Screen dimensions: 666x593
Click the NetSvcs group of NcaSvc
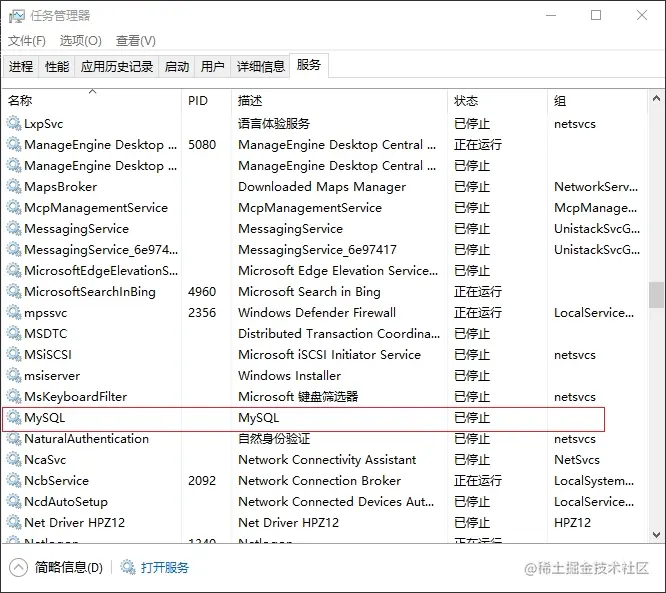click(x=577, y=459)
